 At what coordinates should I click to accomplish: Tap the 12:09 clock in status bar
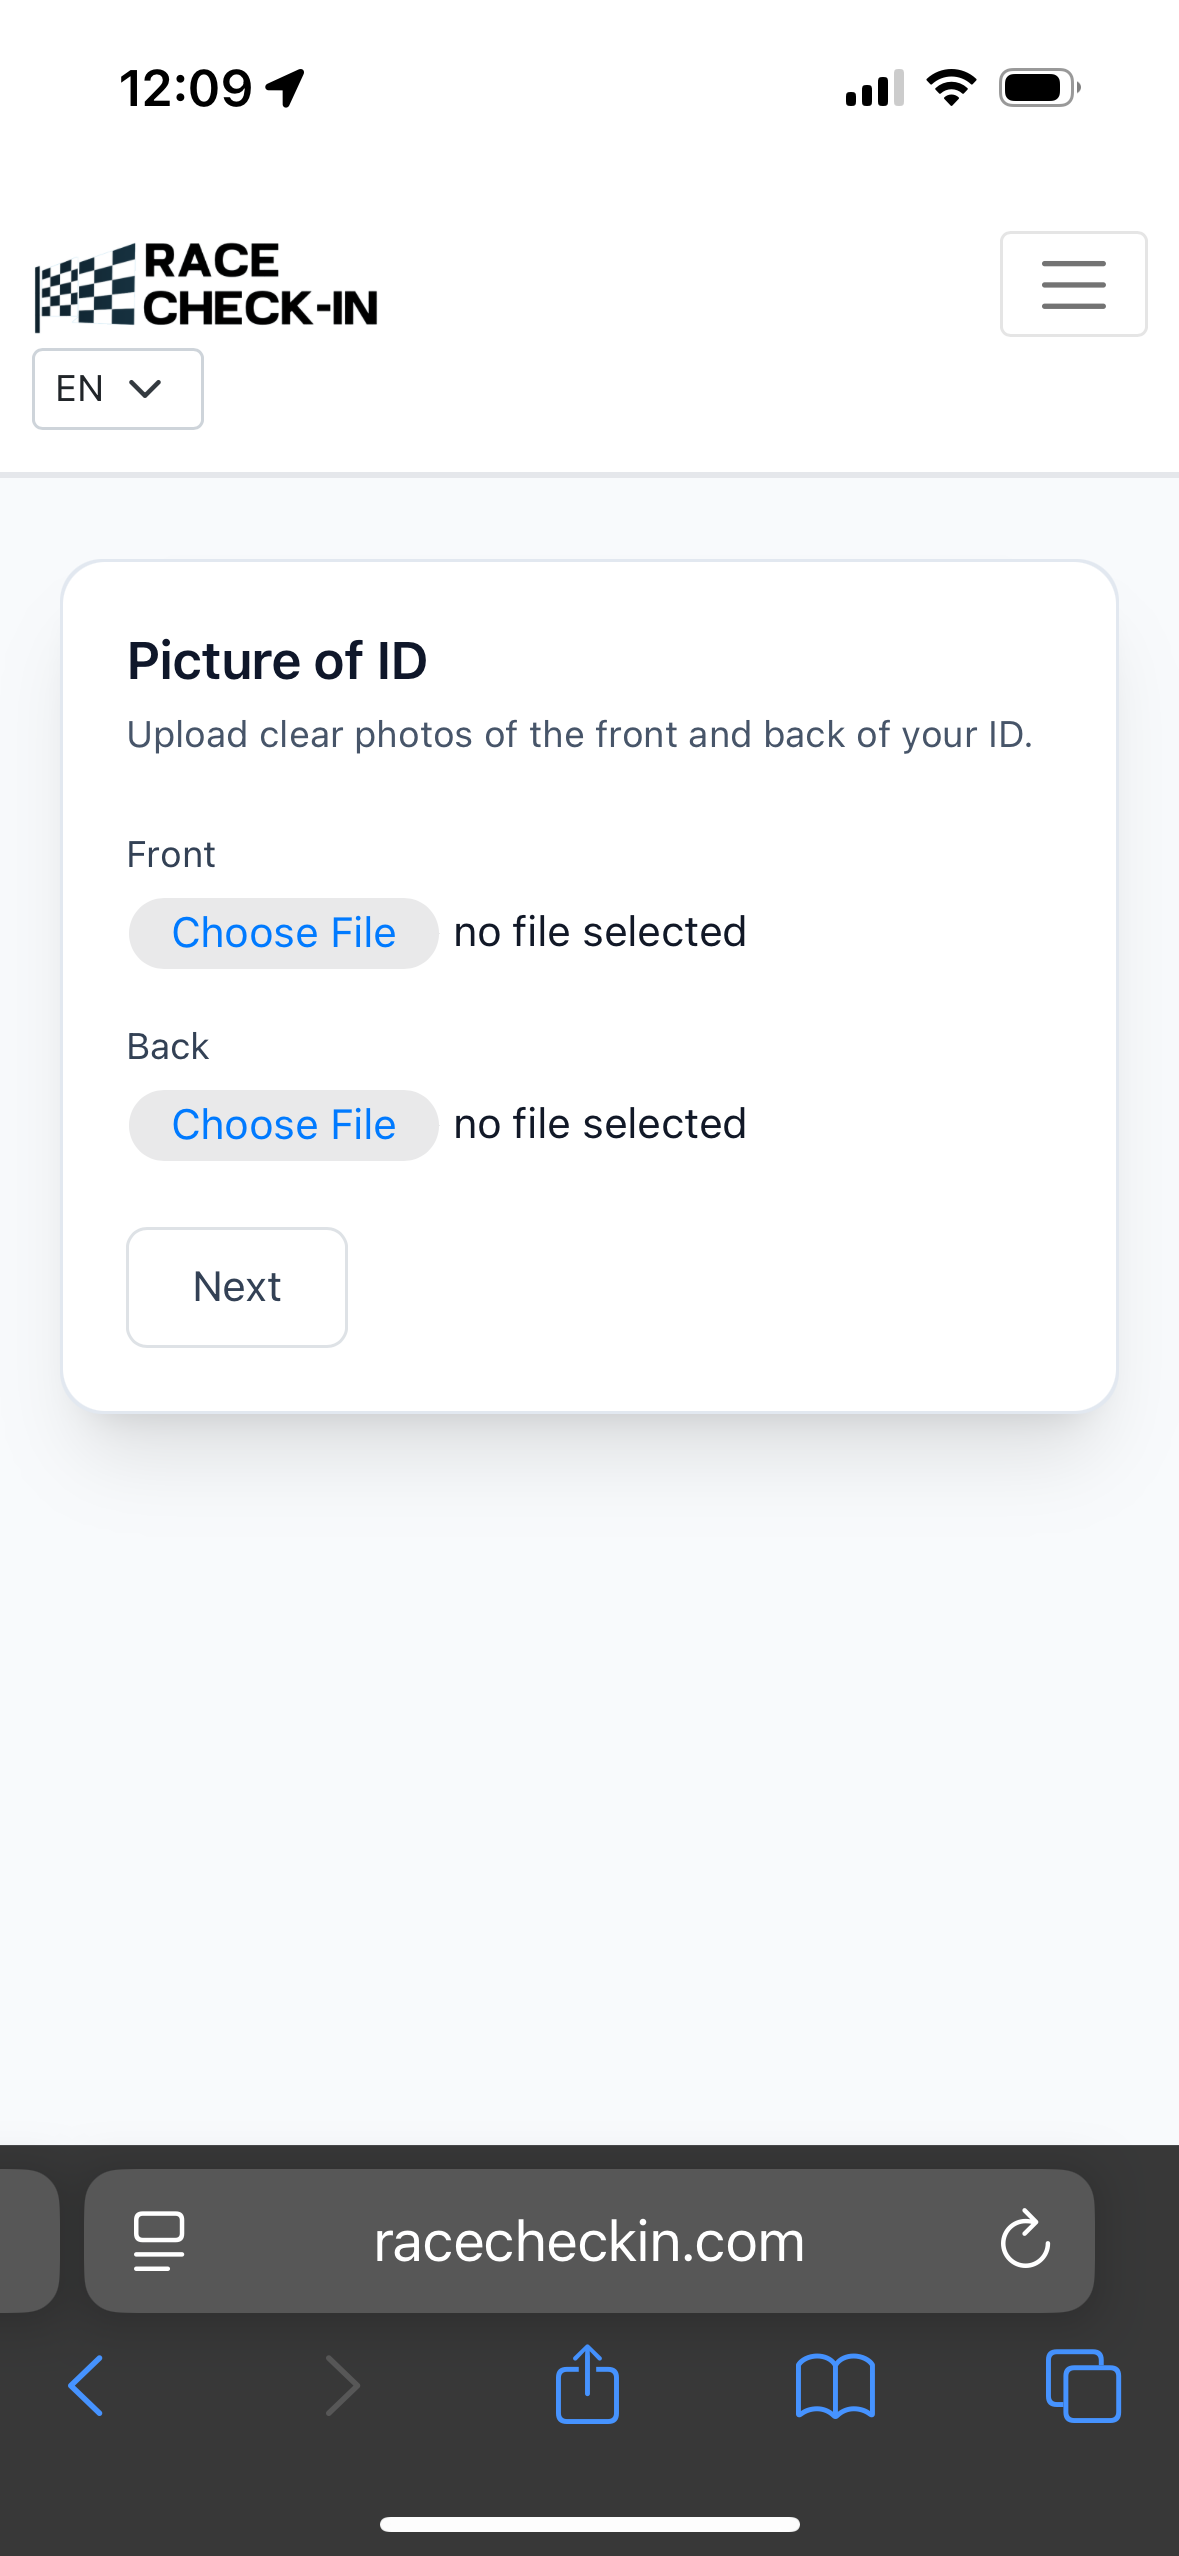(186, 88)
